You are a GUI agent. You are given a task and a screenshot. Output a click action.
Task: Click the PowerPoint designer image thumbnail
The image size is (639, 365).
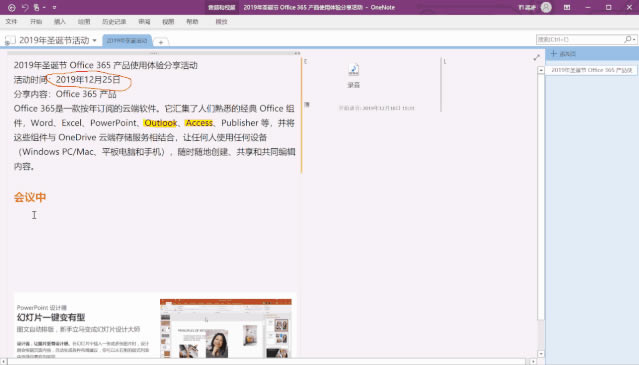click(x=226, y=328)
